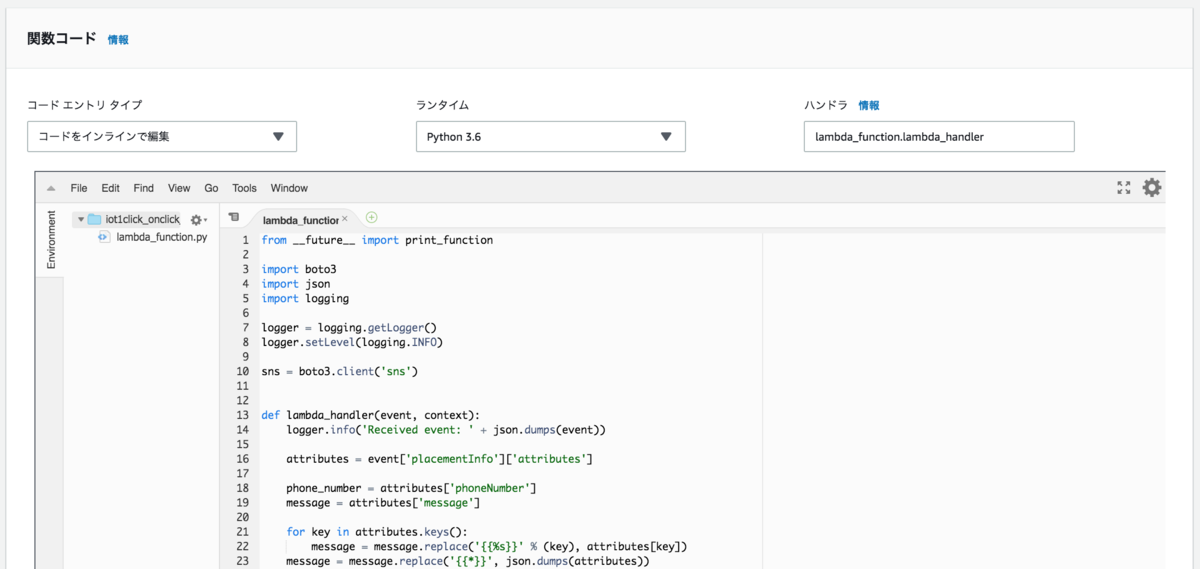
Task: Click the json.dumps(attributes) replace line
Action: [467, 561]
